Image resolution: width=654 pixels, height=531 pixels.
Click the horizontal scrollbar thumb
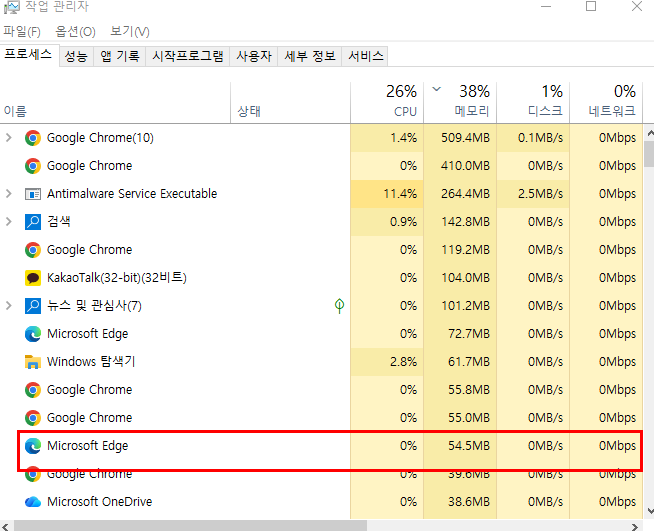tap(190, 526)
